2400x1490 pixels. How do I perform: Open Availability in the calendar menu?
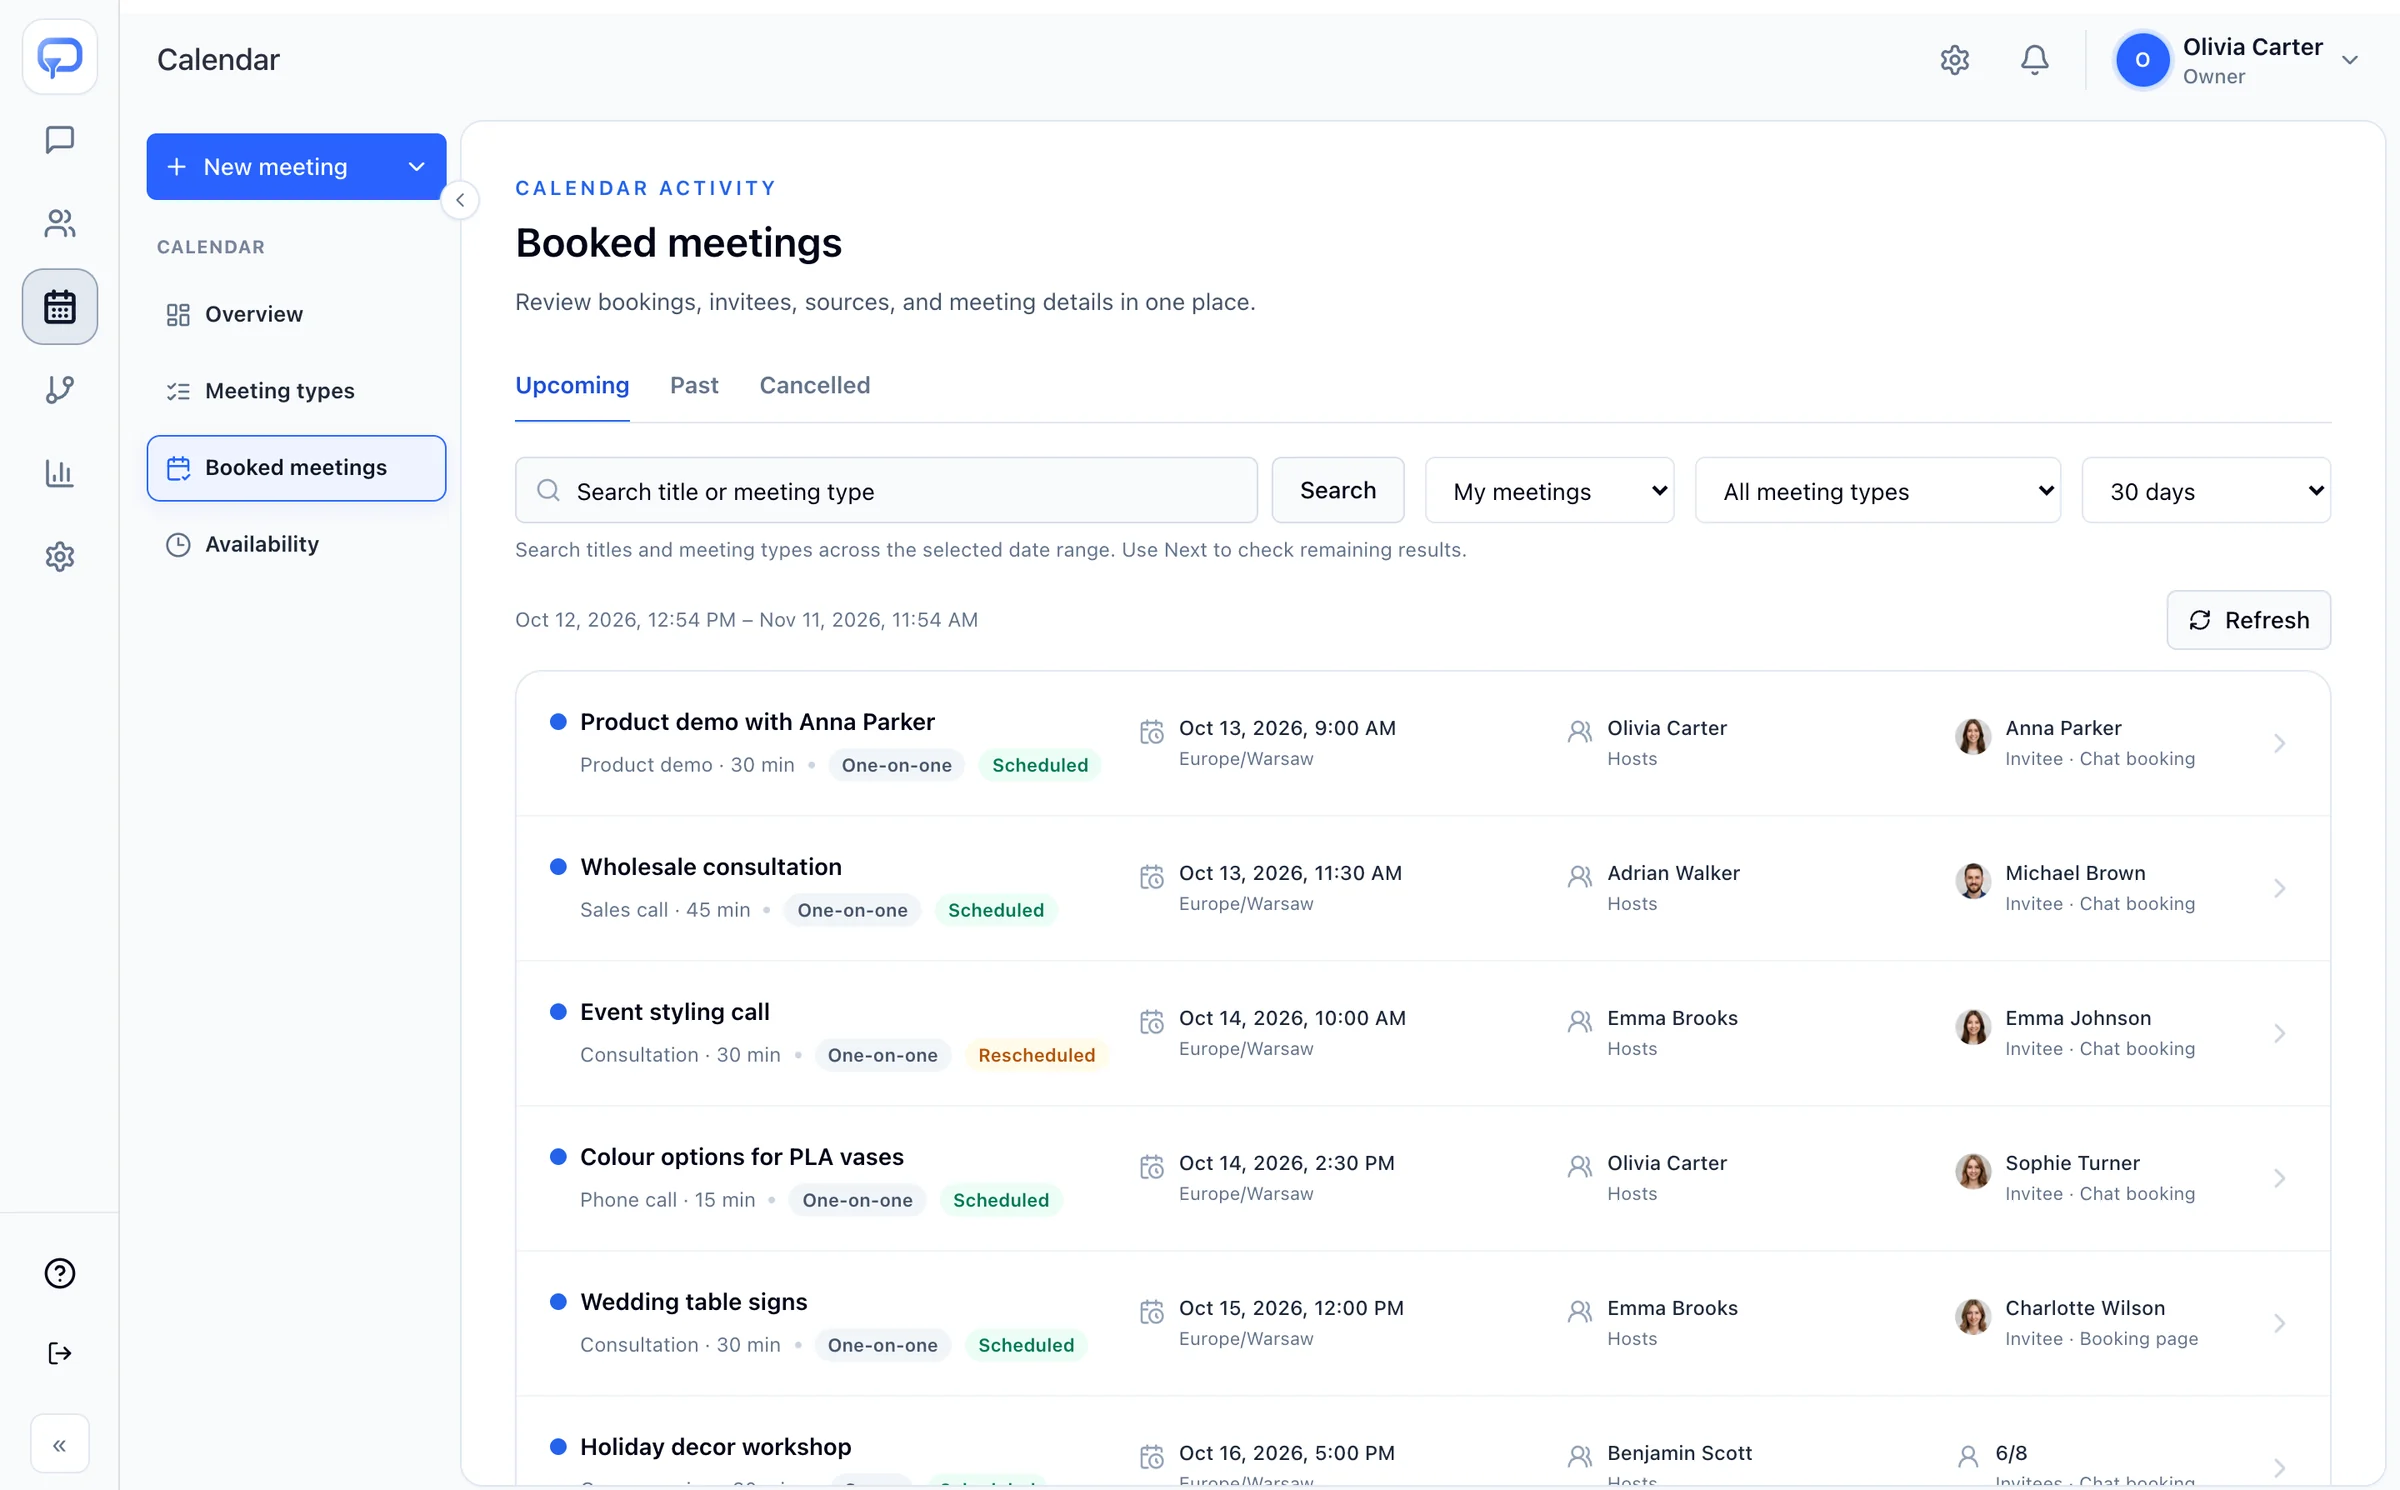[296, 544]
